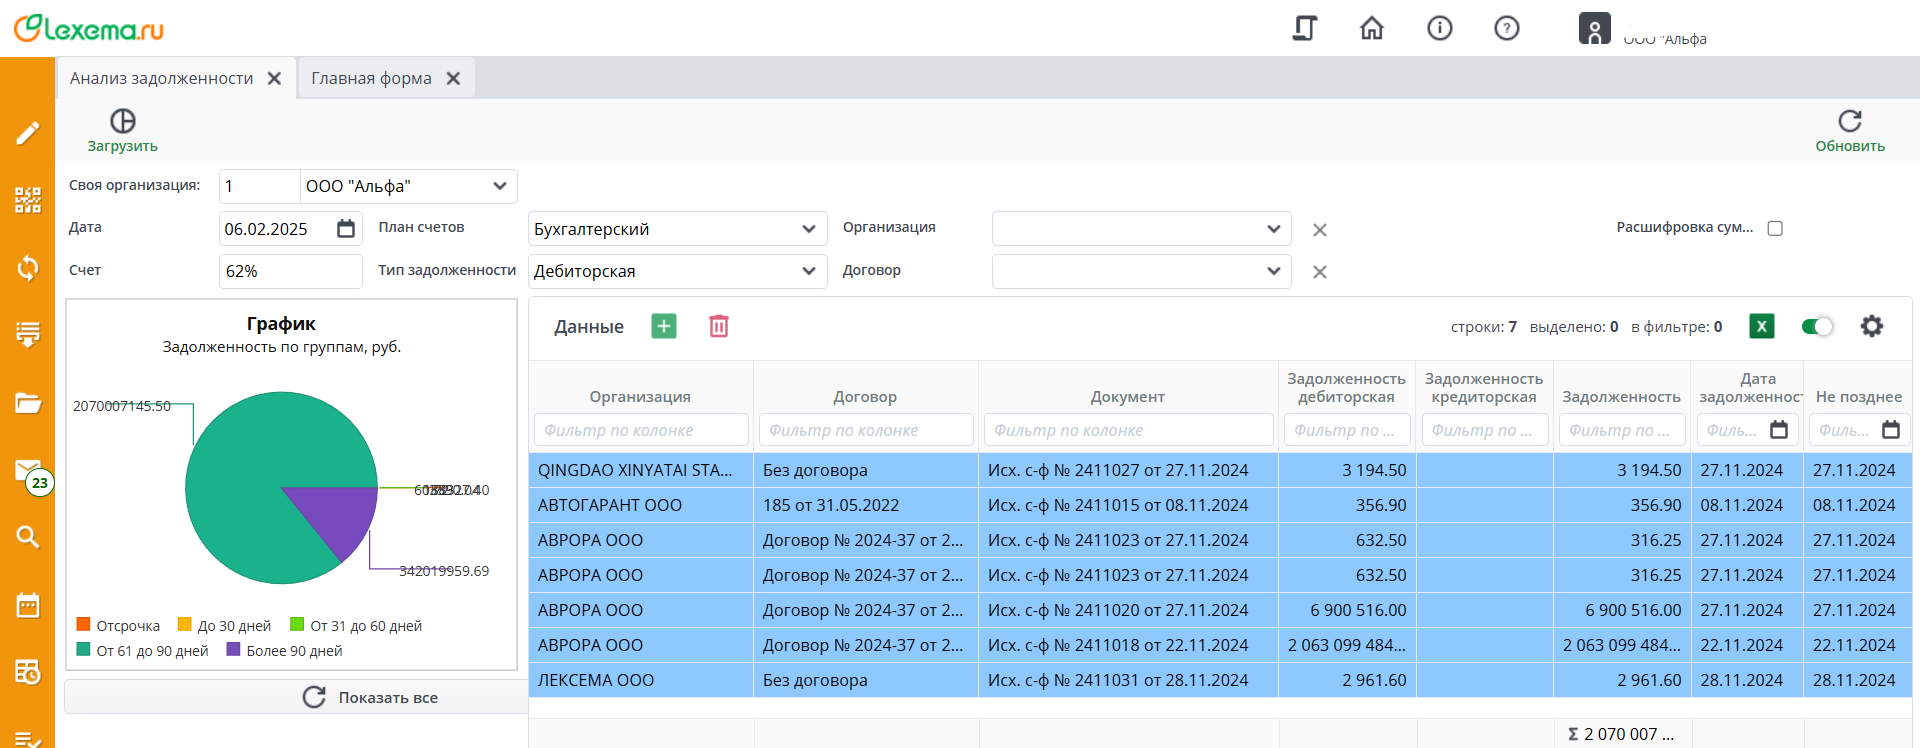Screen dimensions: 1920x748
Task: Select АВТОГАРАНТ ООО row
Action: click(x=1220, y=505)
